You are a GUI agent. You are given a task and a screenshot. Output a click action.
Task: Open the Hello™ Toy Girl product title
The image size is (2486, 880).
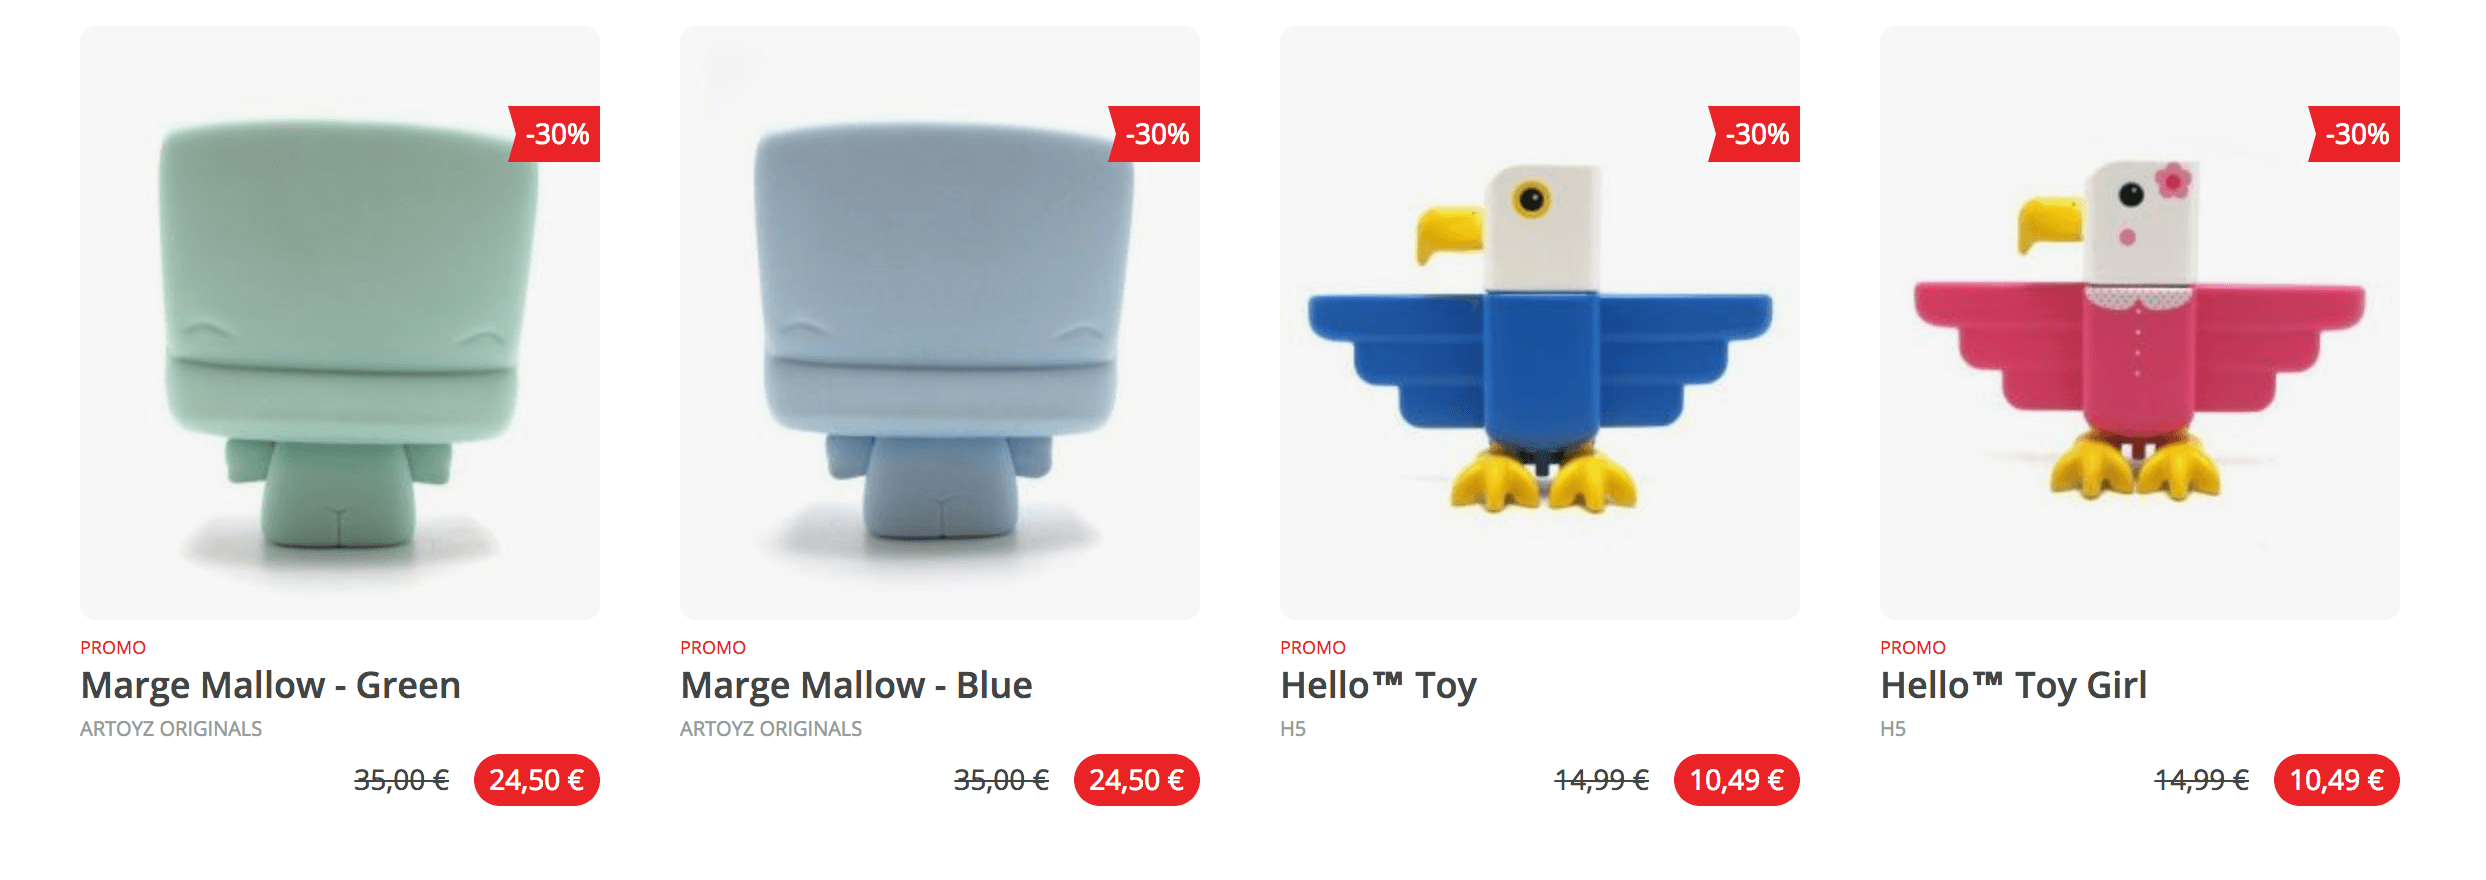point(2013,686)
